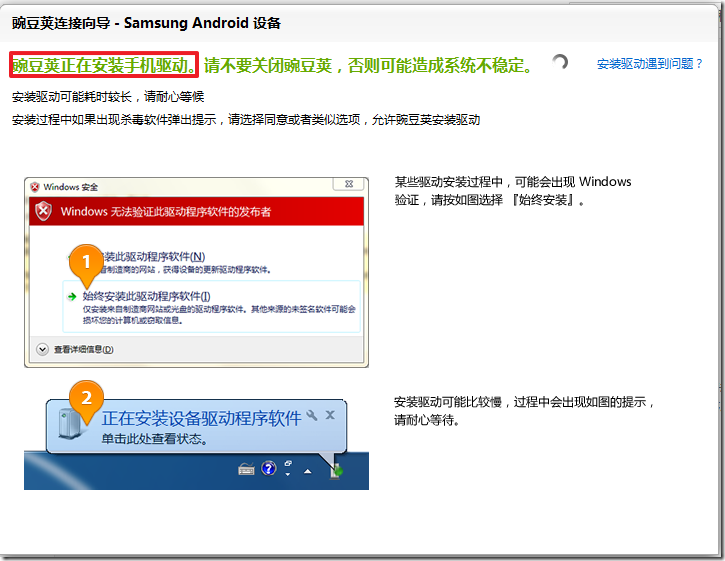Click the green arrow beside 始终安装此驱动程序软件
Image resolution: width=725 pixels, height=561 pixels.
[72, 296]
